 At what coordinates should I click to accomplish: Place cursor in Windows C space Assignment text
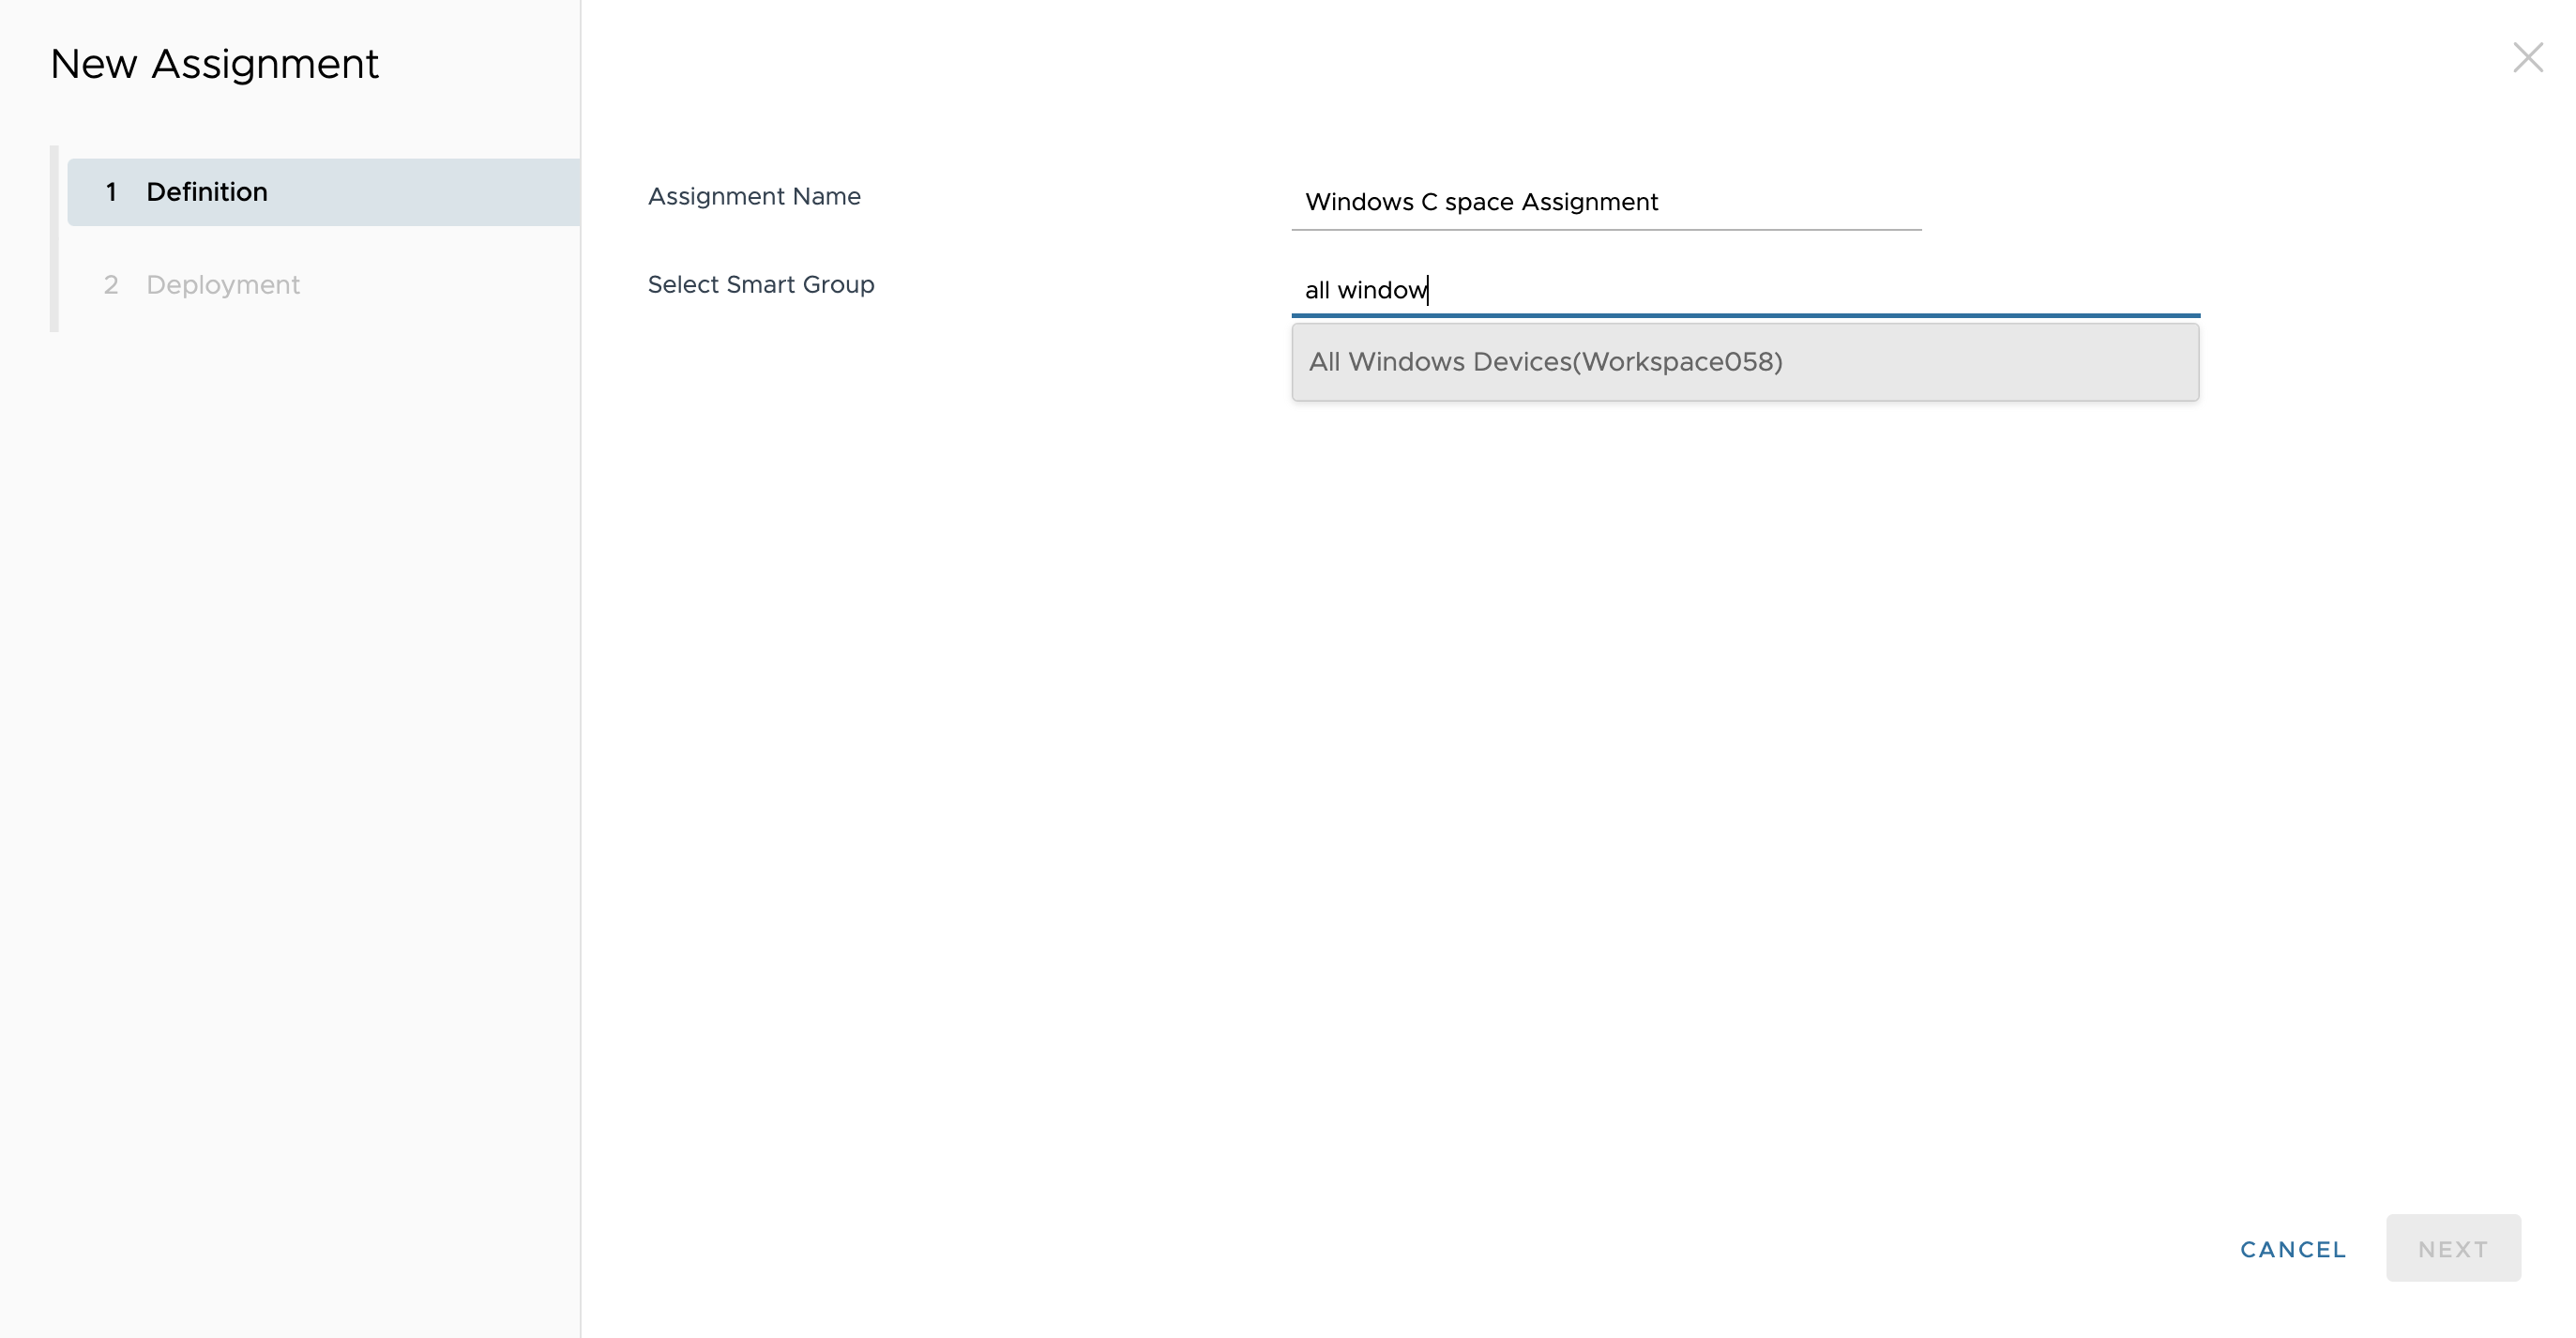click(x=1481, y=202)
